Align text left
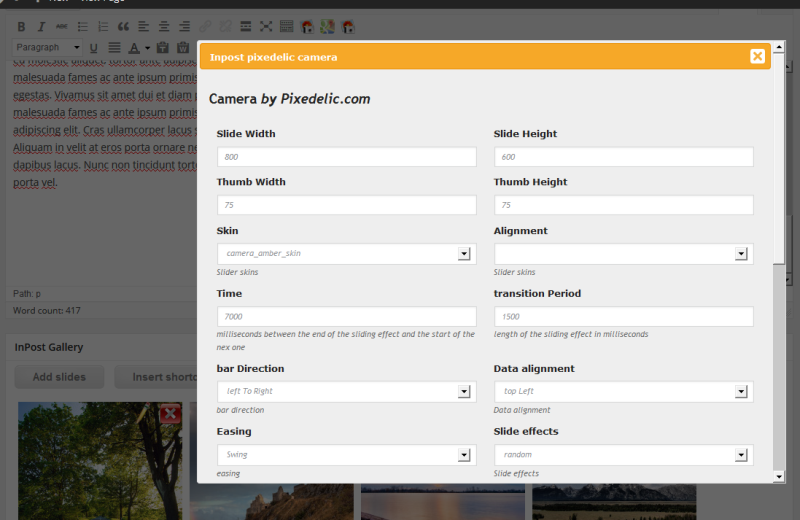 tap(143, 27)
